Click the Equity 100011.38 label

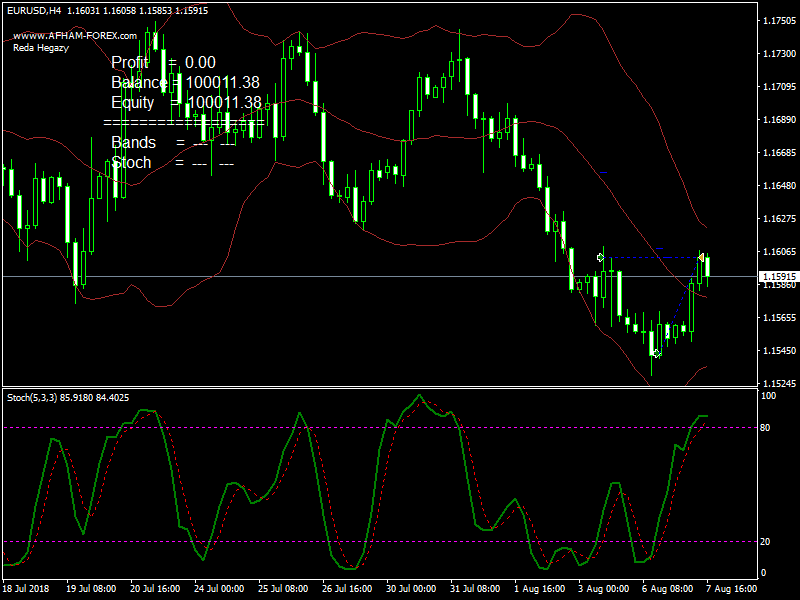(186, 103)
